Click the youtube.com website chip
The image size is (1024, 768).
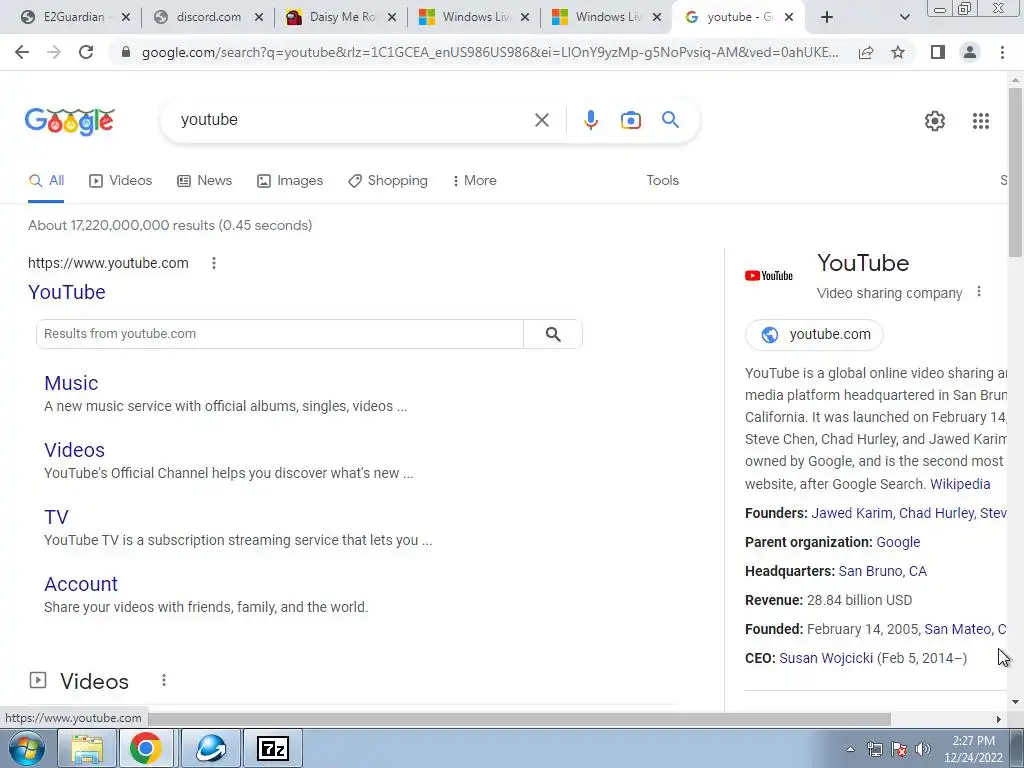[814, 334]
